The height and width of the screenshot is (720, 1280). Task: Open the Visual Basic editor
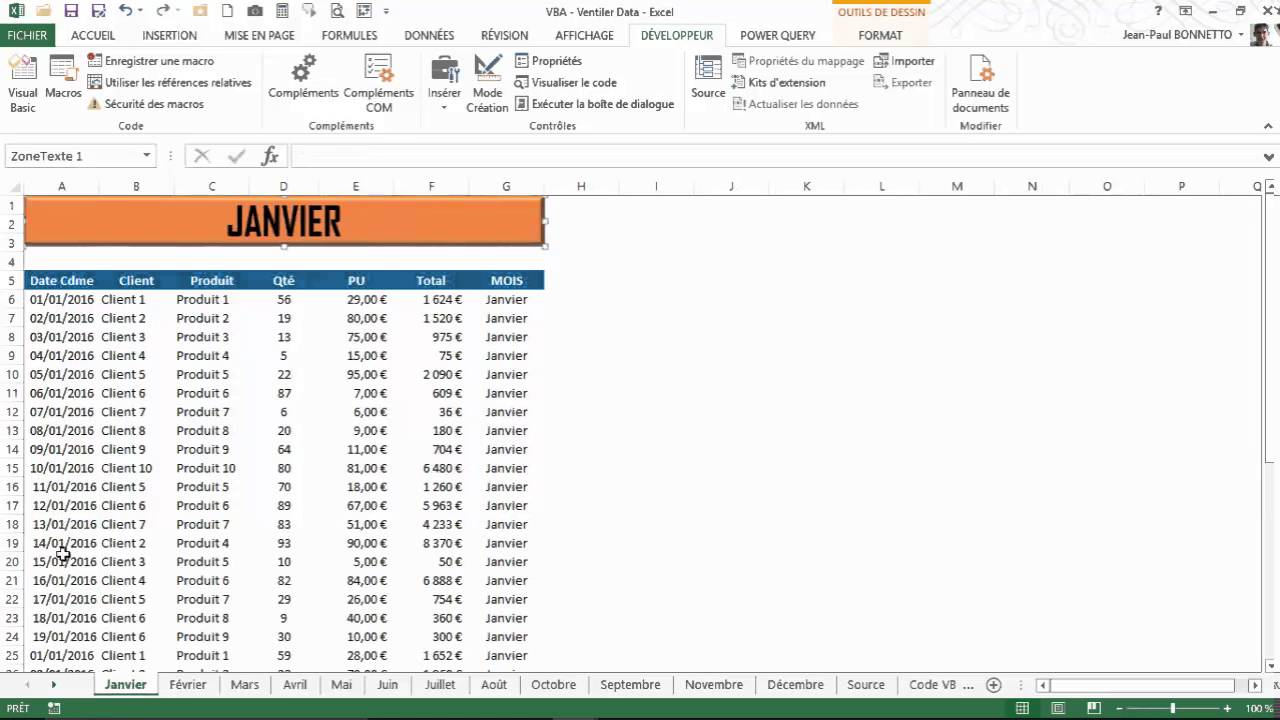[22, 83]
